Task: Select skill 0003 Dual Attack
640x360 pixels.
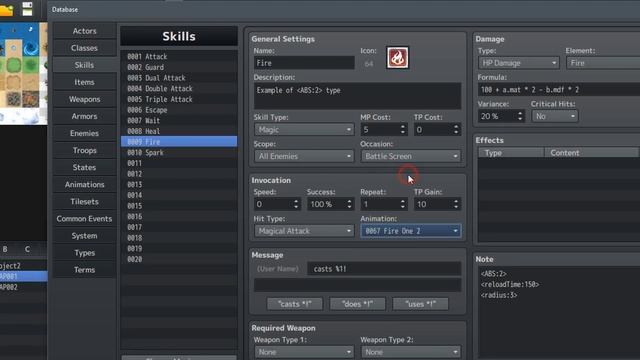Action: (179, 78)
